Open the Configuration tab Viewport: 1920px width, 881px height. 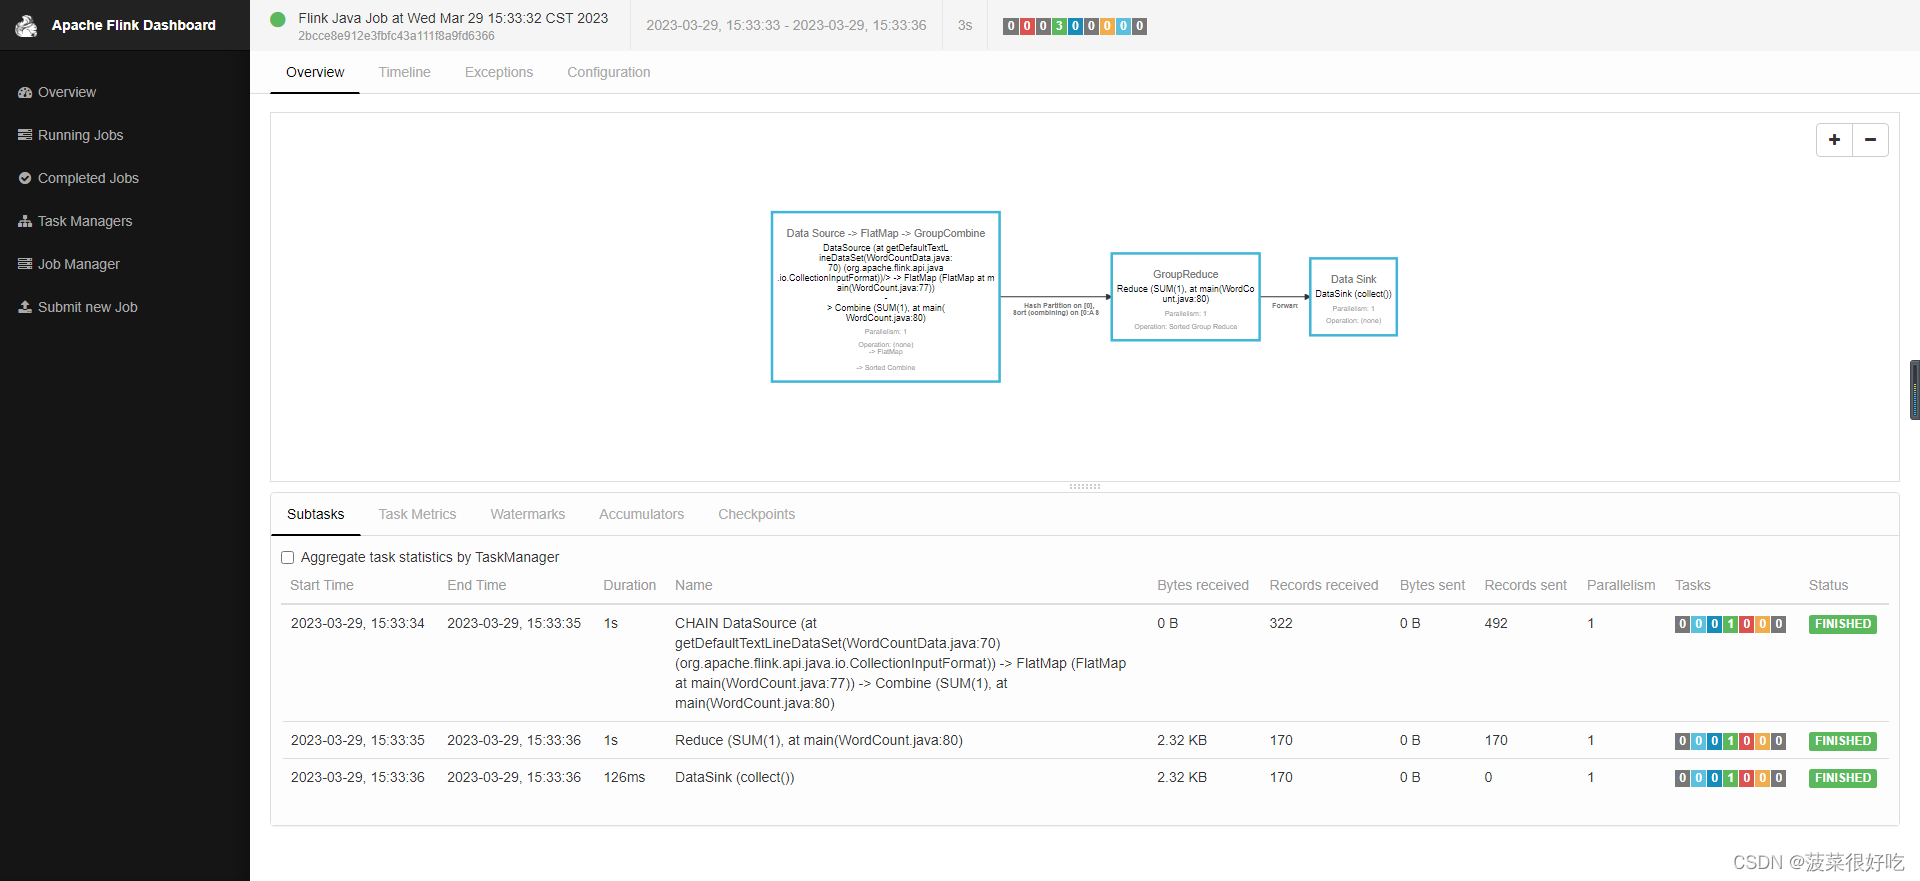[x=609, y=72]
